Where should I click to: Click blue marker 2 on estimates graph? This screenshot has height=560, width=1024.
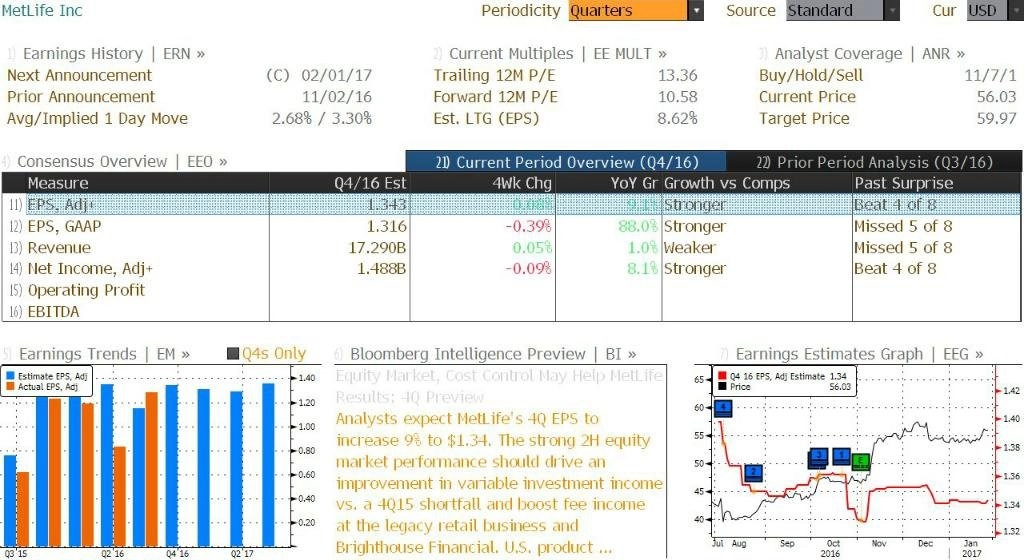click(754, 473)
